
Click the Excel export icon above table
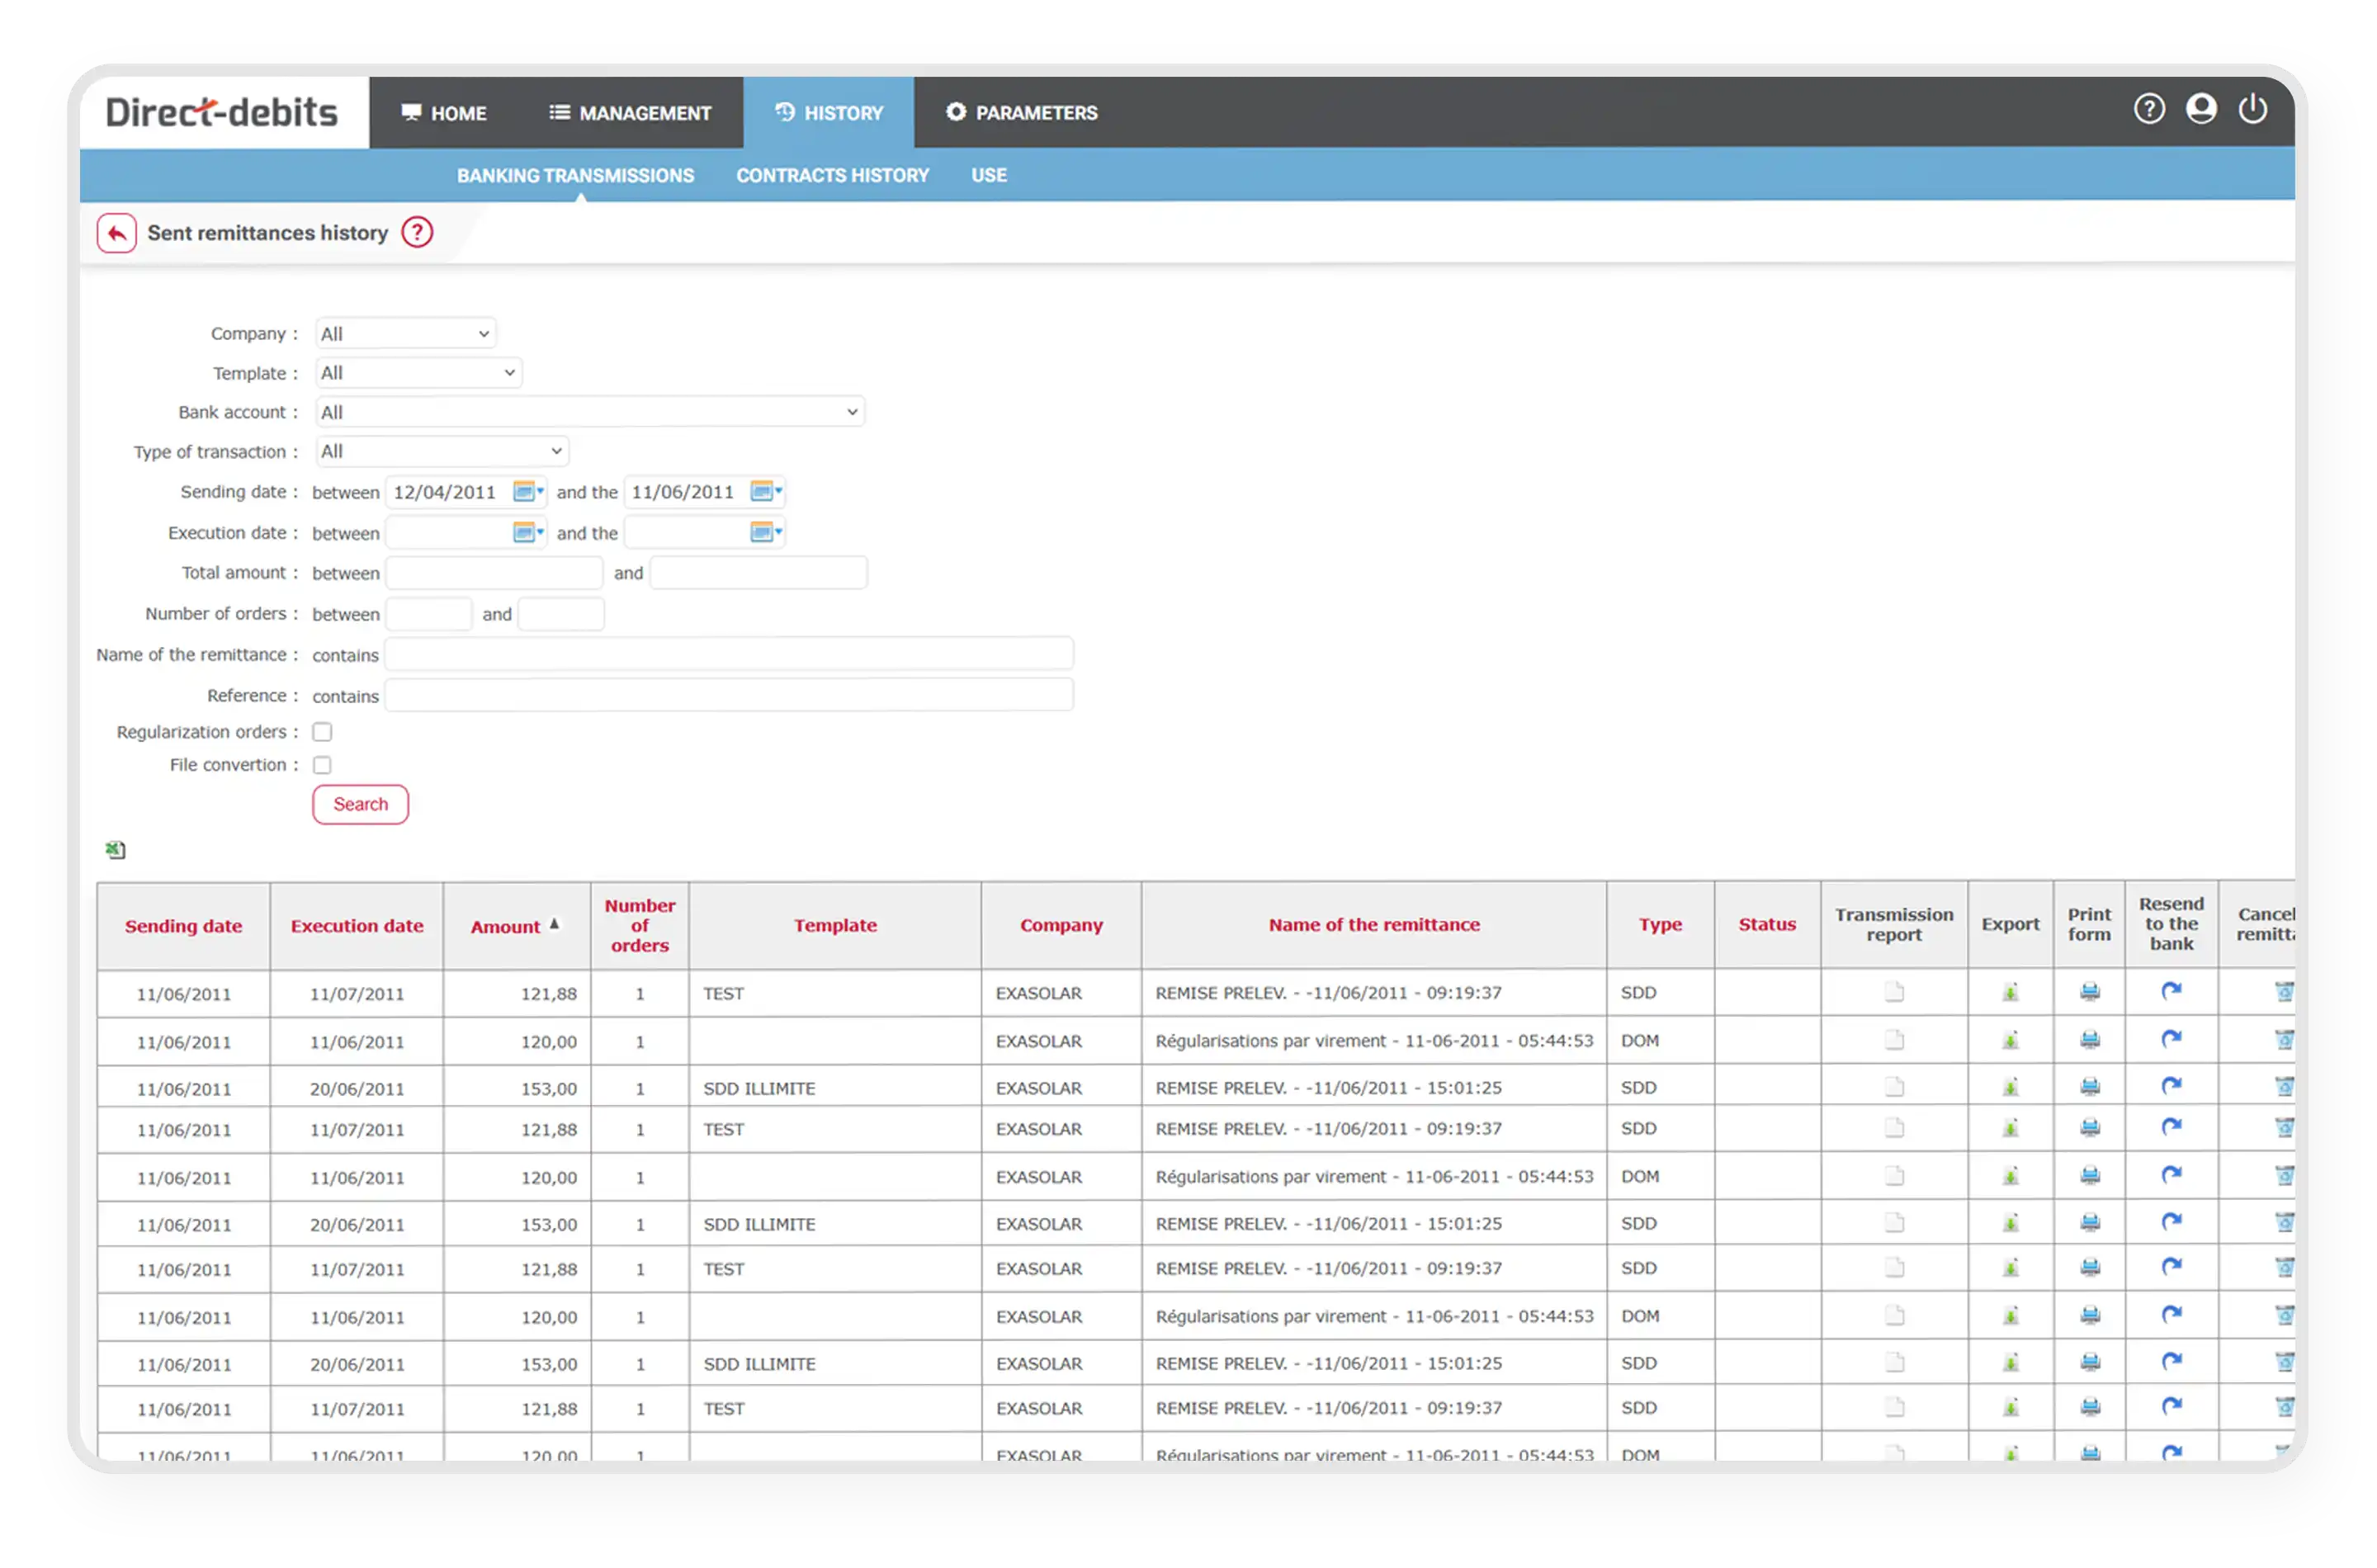pos(116,850)
